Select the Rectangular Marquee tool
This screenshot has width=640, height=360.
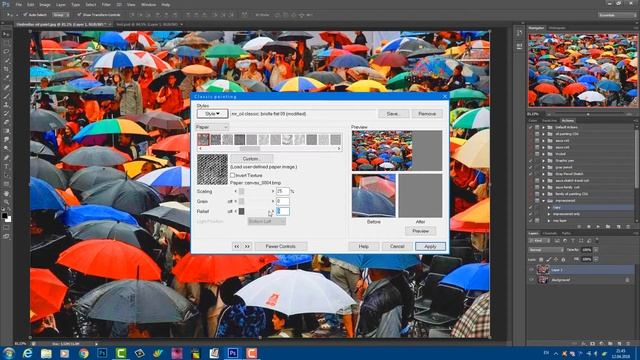(x=6, y=43)
